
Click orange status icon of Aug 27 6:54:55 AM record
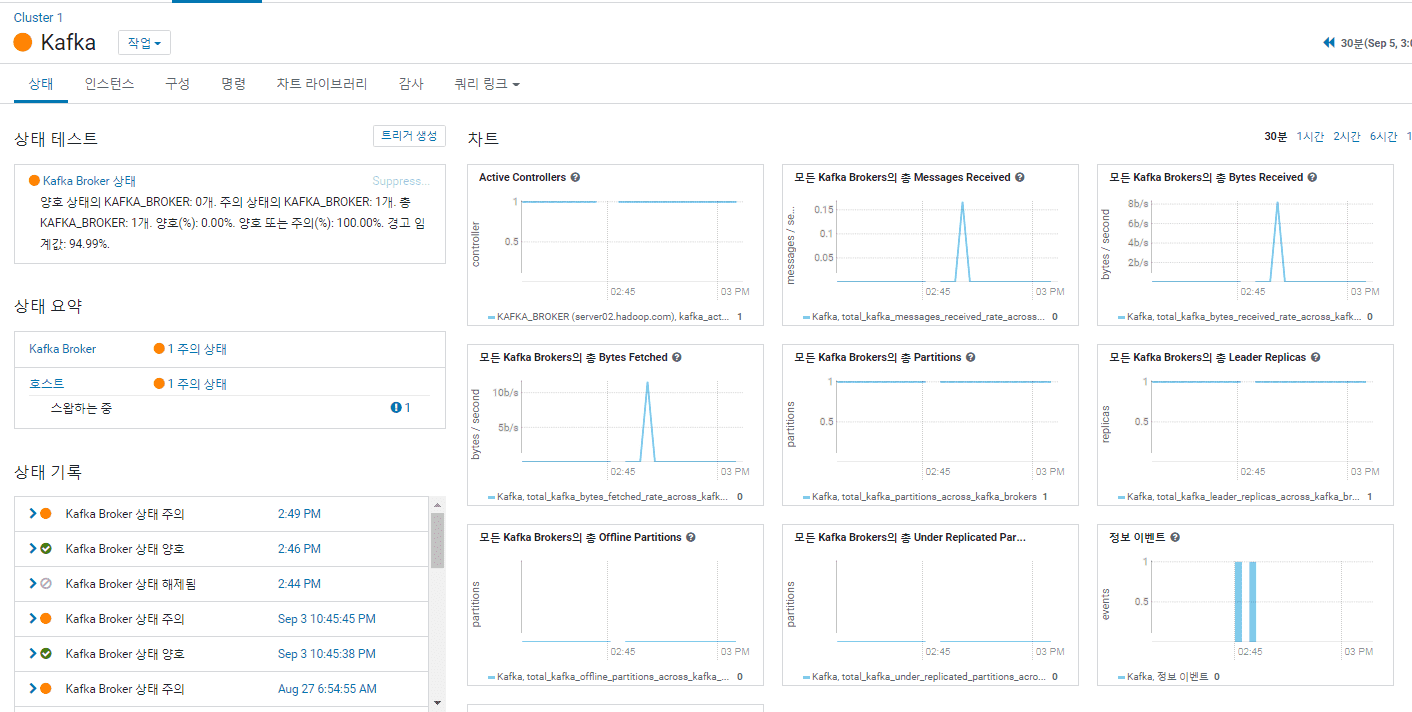[x=46, y=689]
